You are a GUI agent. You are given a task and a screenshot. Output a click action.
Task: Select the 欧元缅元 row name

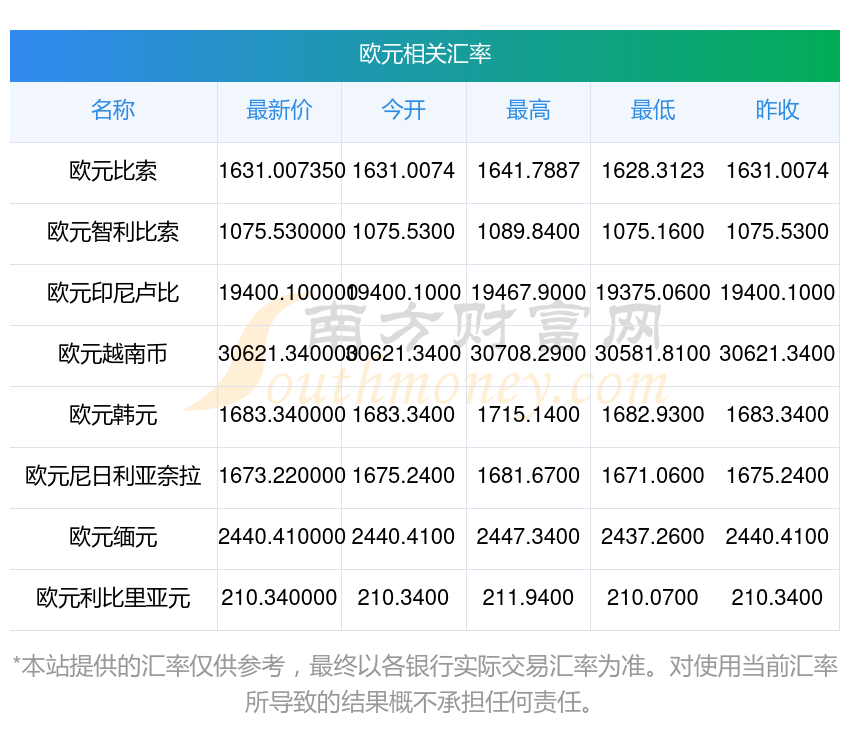[113, 537]
